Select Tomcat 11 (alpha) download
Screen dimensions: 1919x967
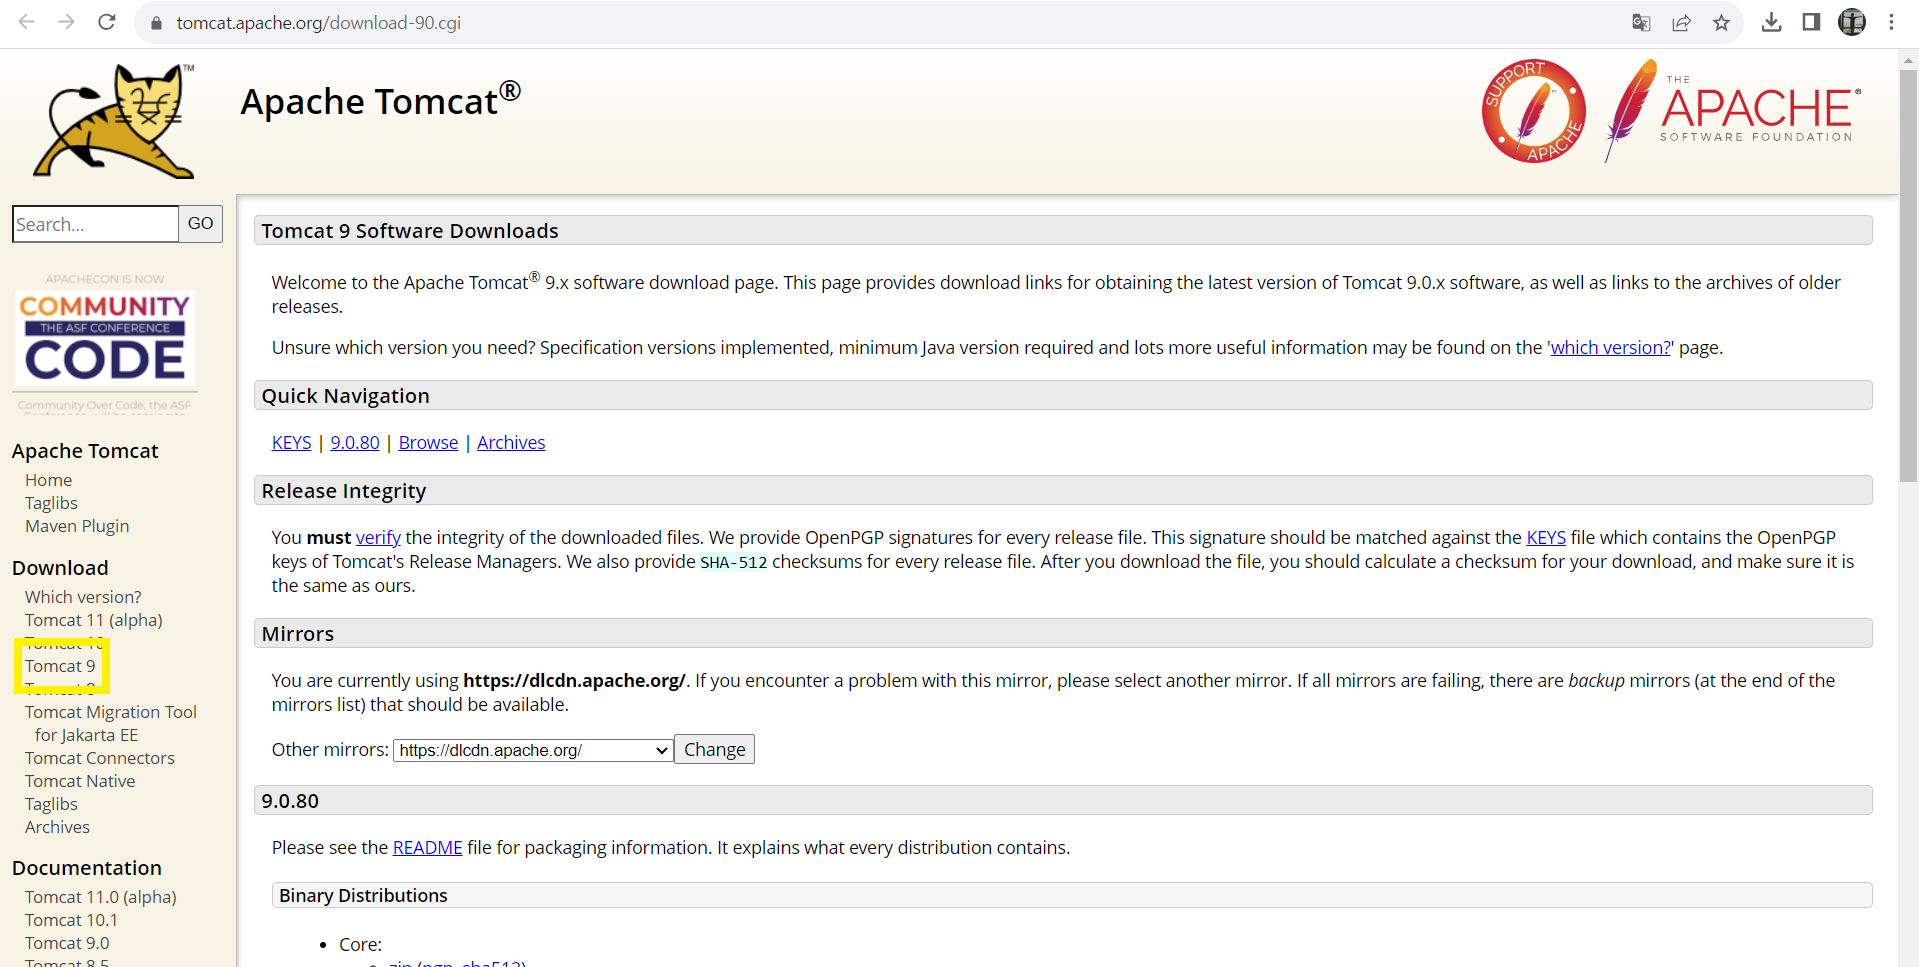93,620
